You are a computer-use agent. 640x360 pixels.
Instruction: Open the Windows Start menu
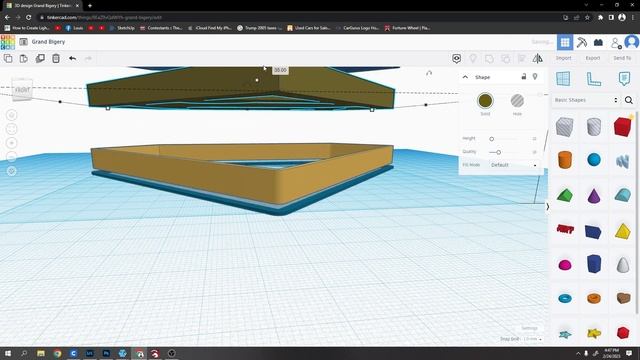coord(8,353)
